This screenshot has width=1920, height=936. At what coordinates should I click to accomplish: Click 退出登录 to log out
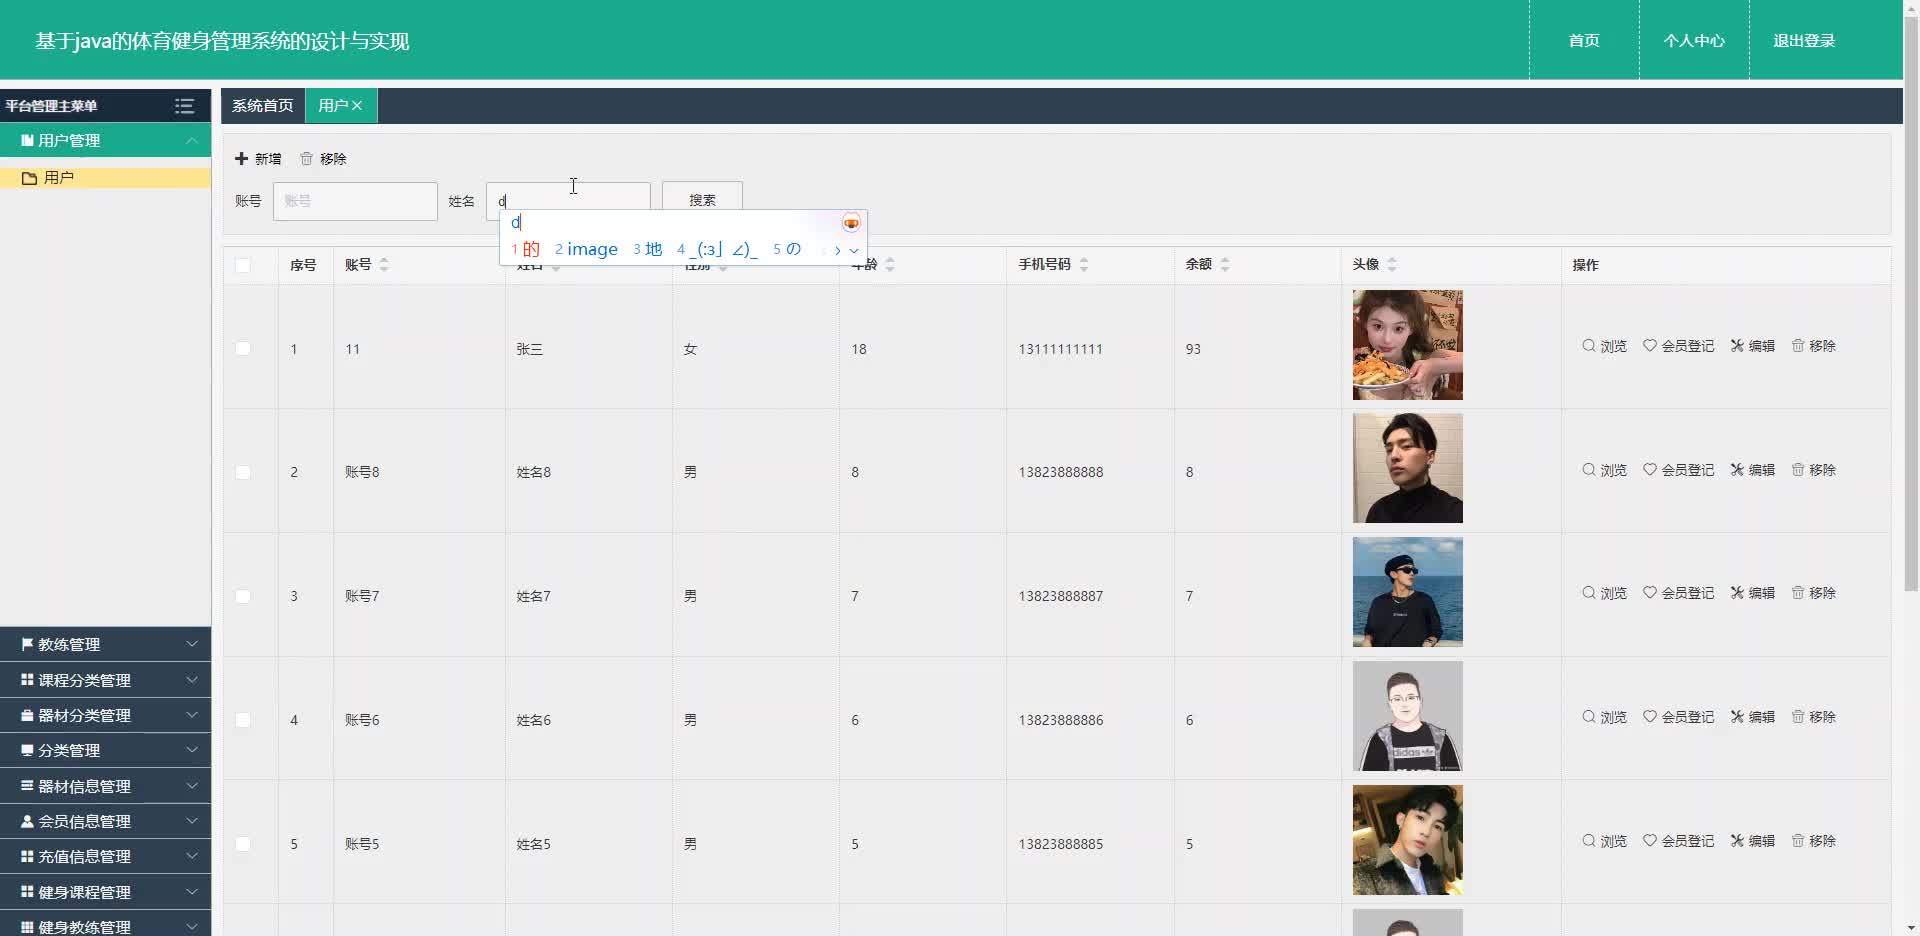(x=1803, y=41)
